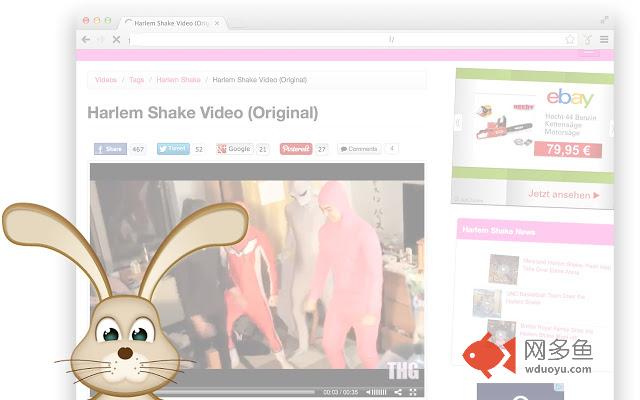This screenshot has height=400, width=640.
Task: Open the Harlem Shake breadcrumb link
Action: (x=178, y=80)
